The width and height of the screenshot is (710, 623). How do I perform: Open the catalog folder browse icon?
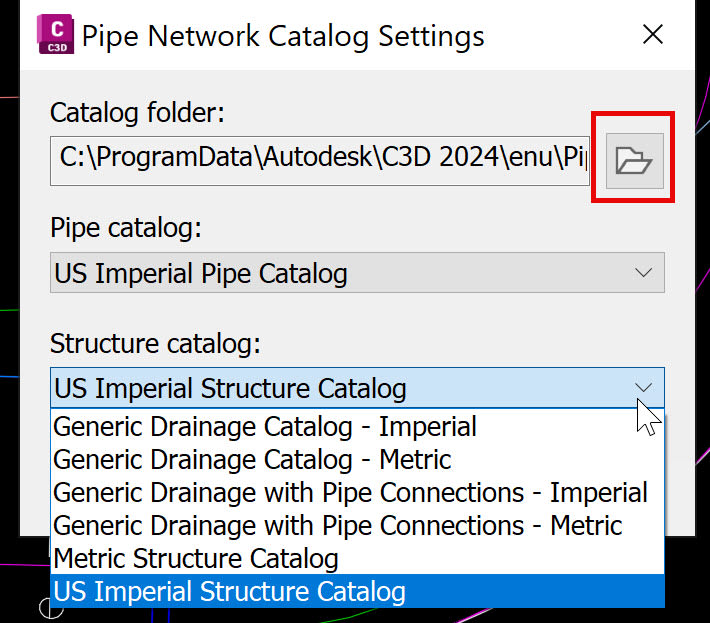click(x=634, y=161)
